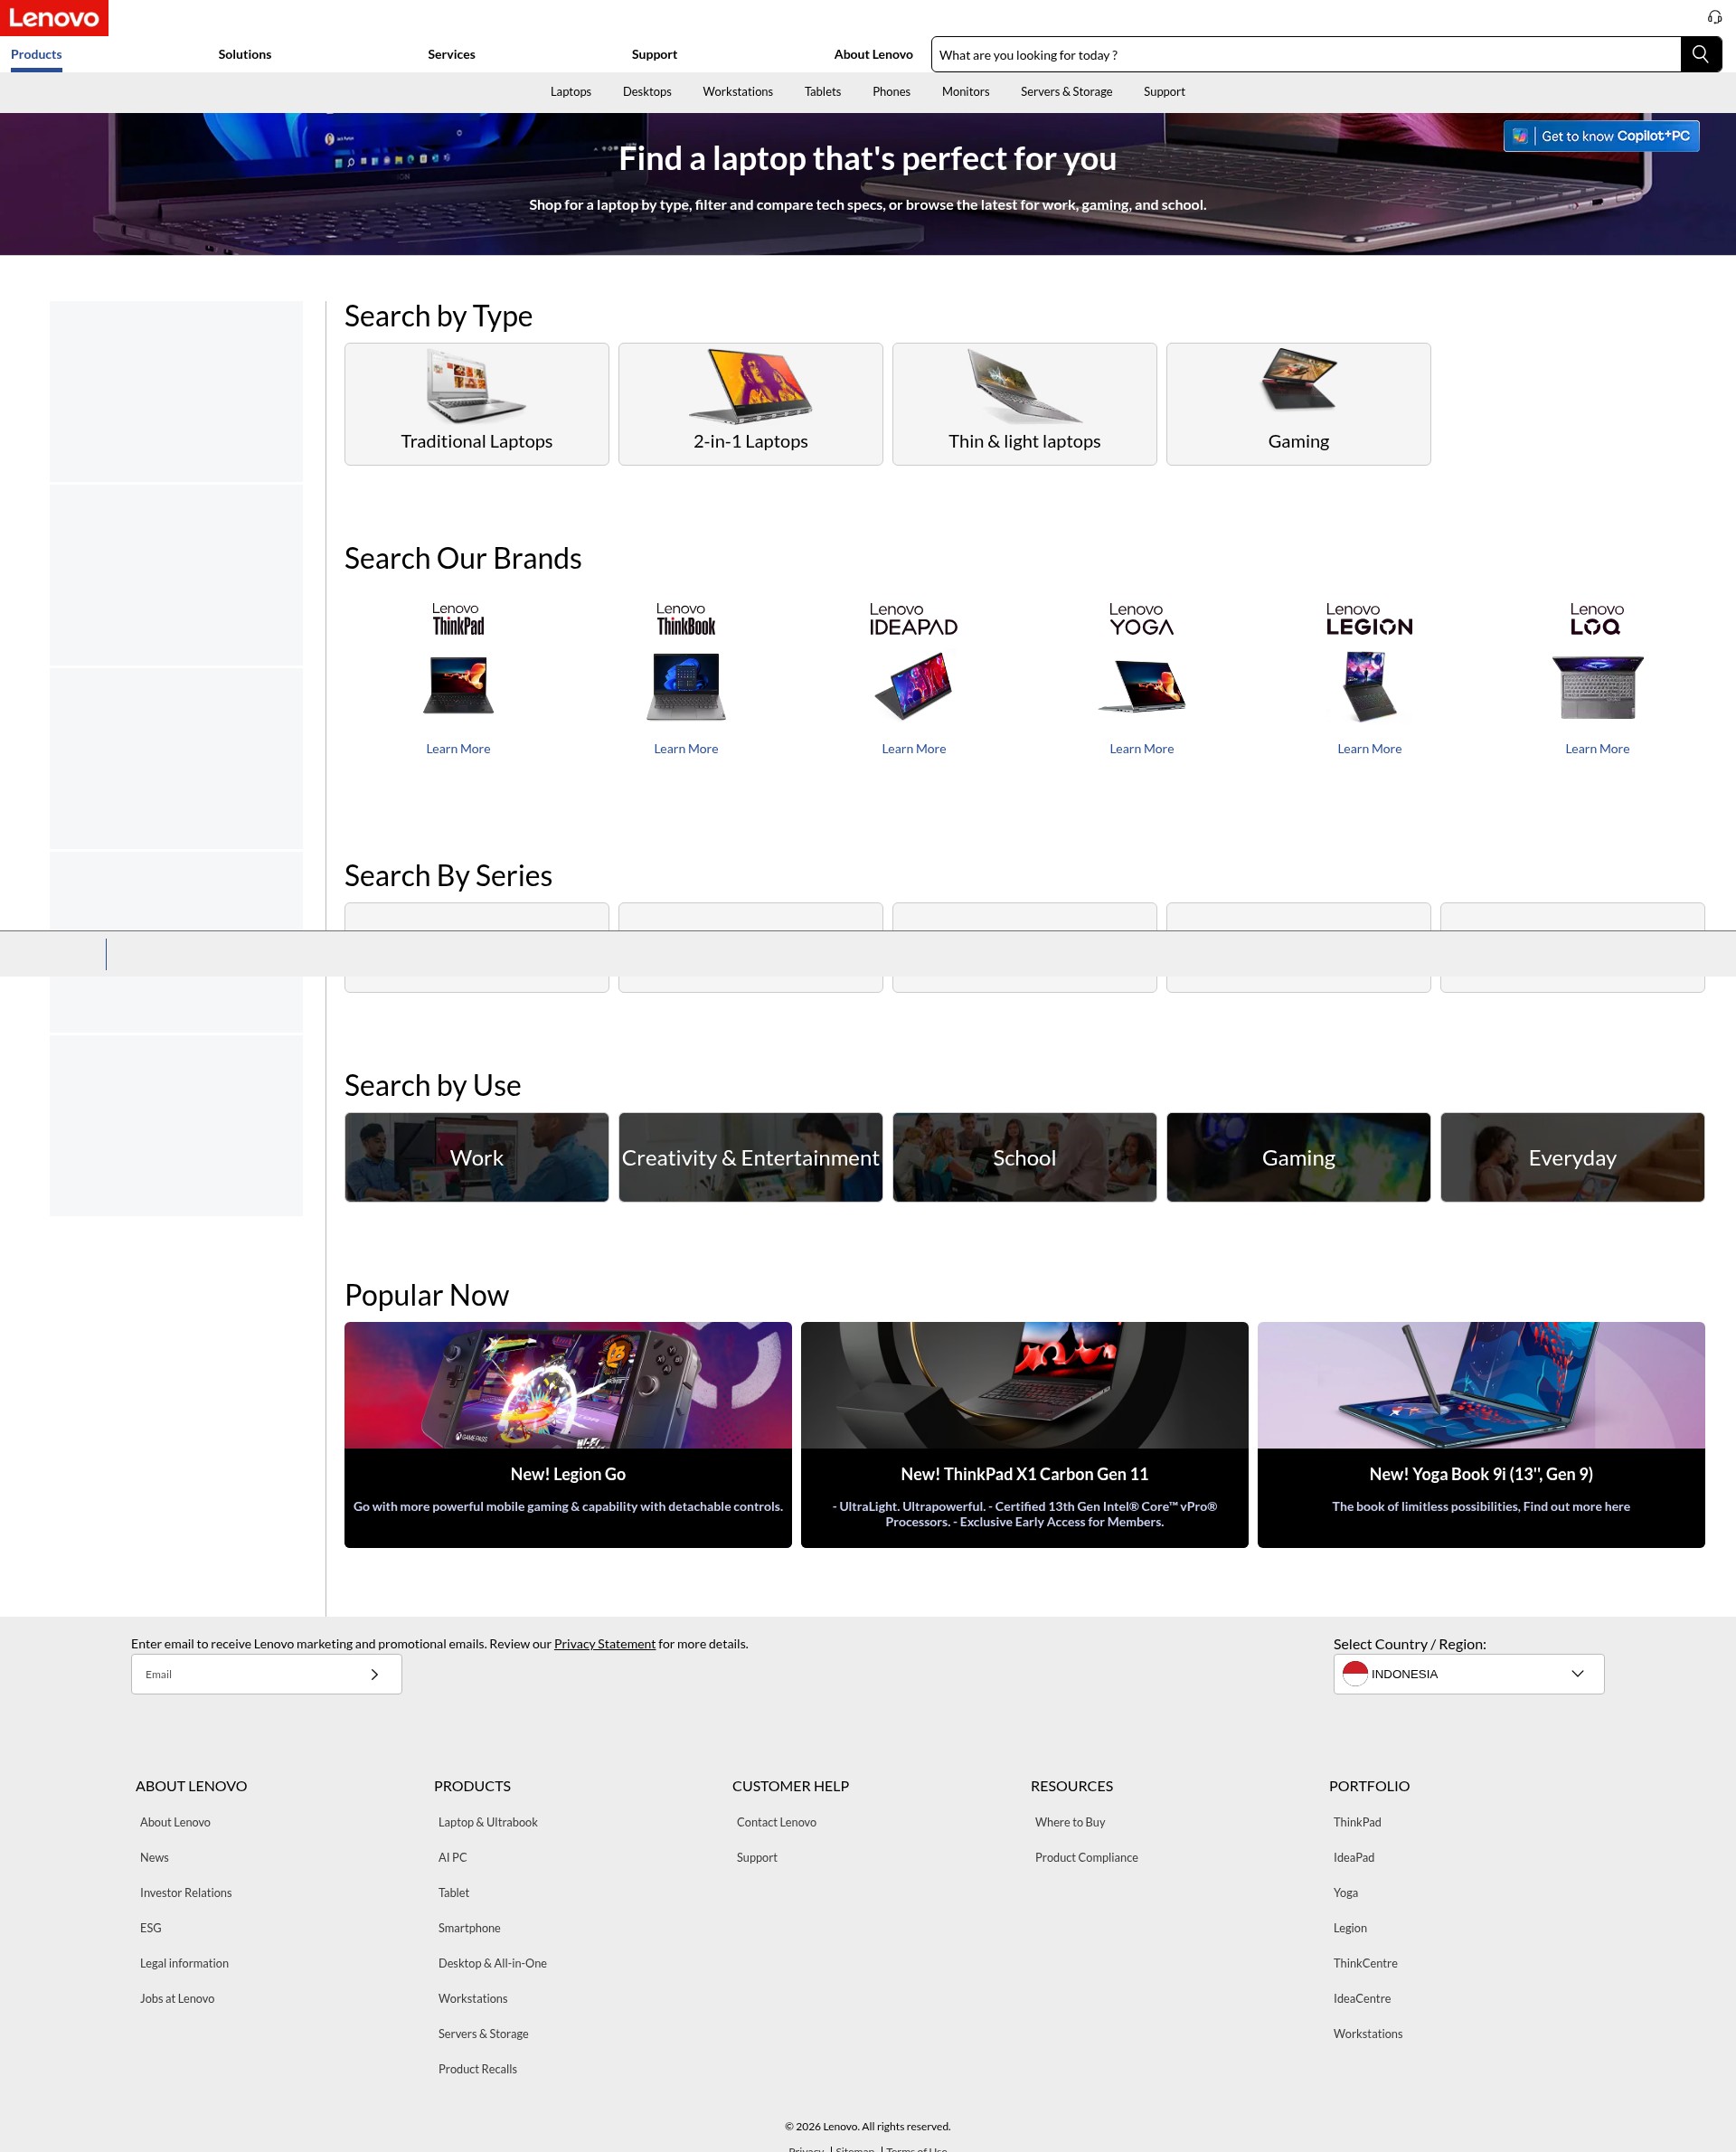This screenshot has width=1736, height=2152.
Task: Open the Creativity & Entertainment use tile
Action: point(750,1157)
